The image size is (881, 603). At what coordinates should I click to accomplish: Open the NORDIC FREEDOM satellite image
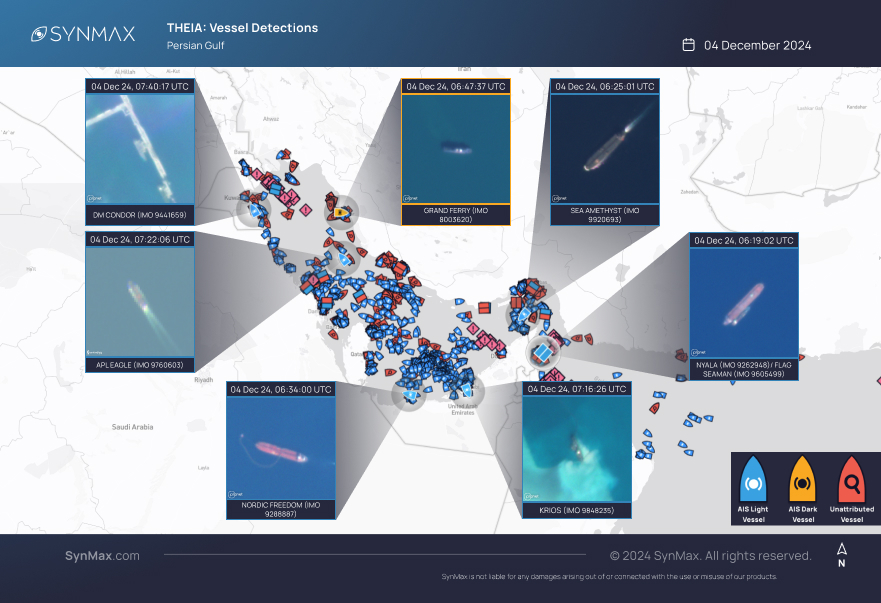281,448
